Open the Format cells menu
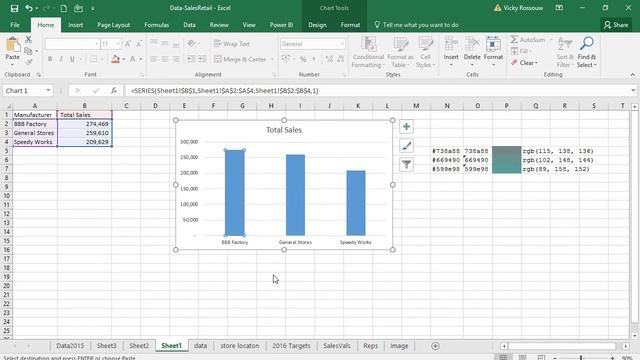 493,52
